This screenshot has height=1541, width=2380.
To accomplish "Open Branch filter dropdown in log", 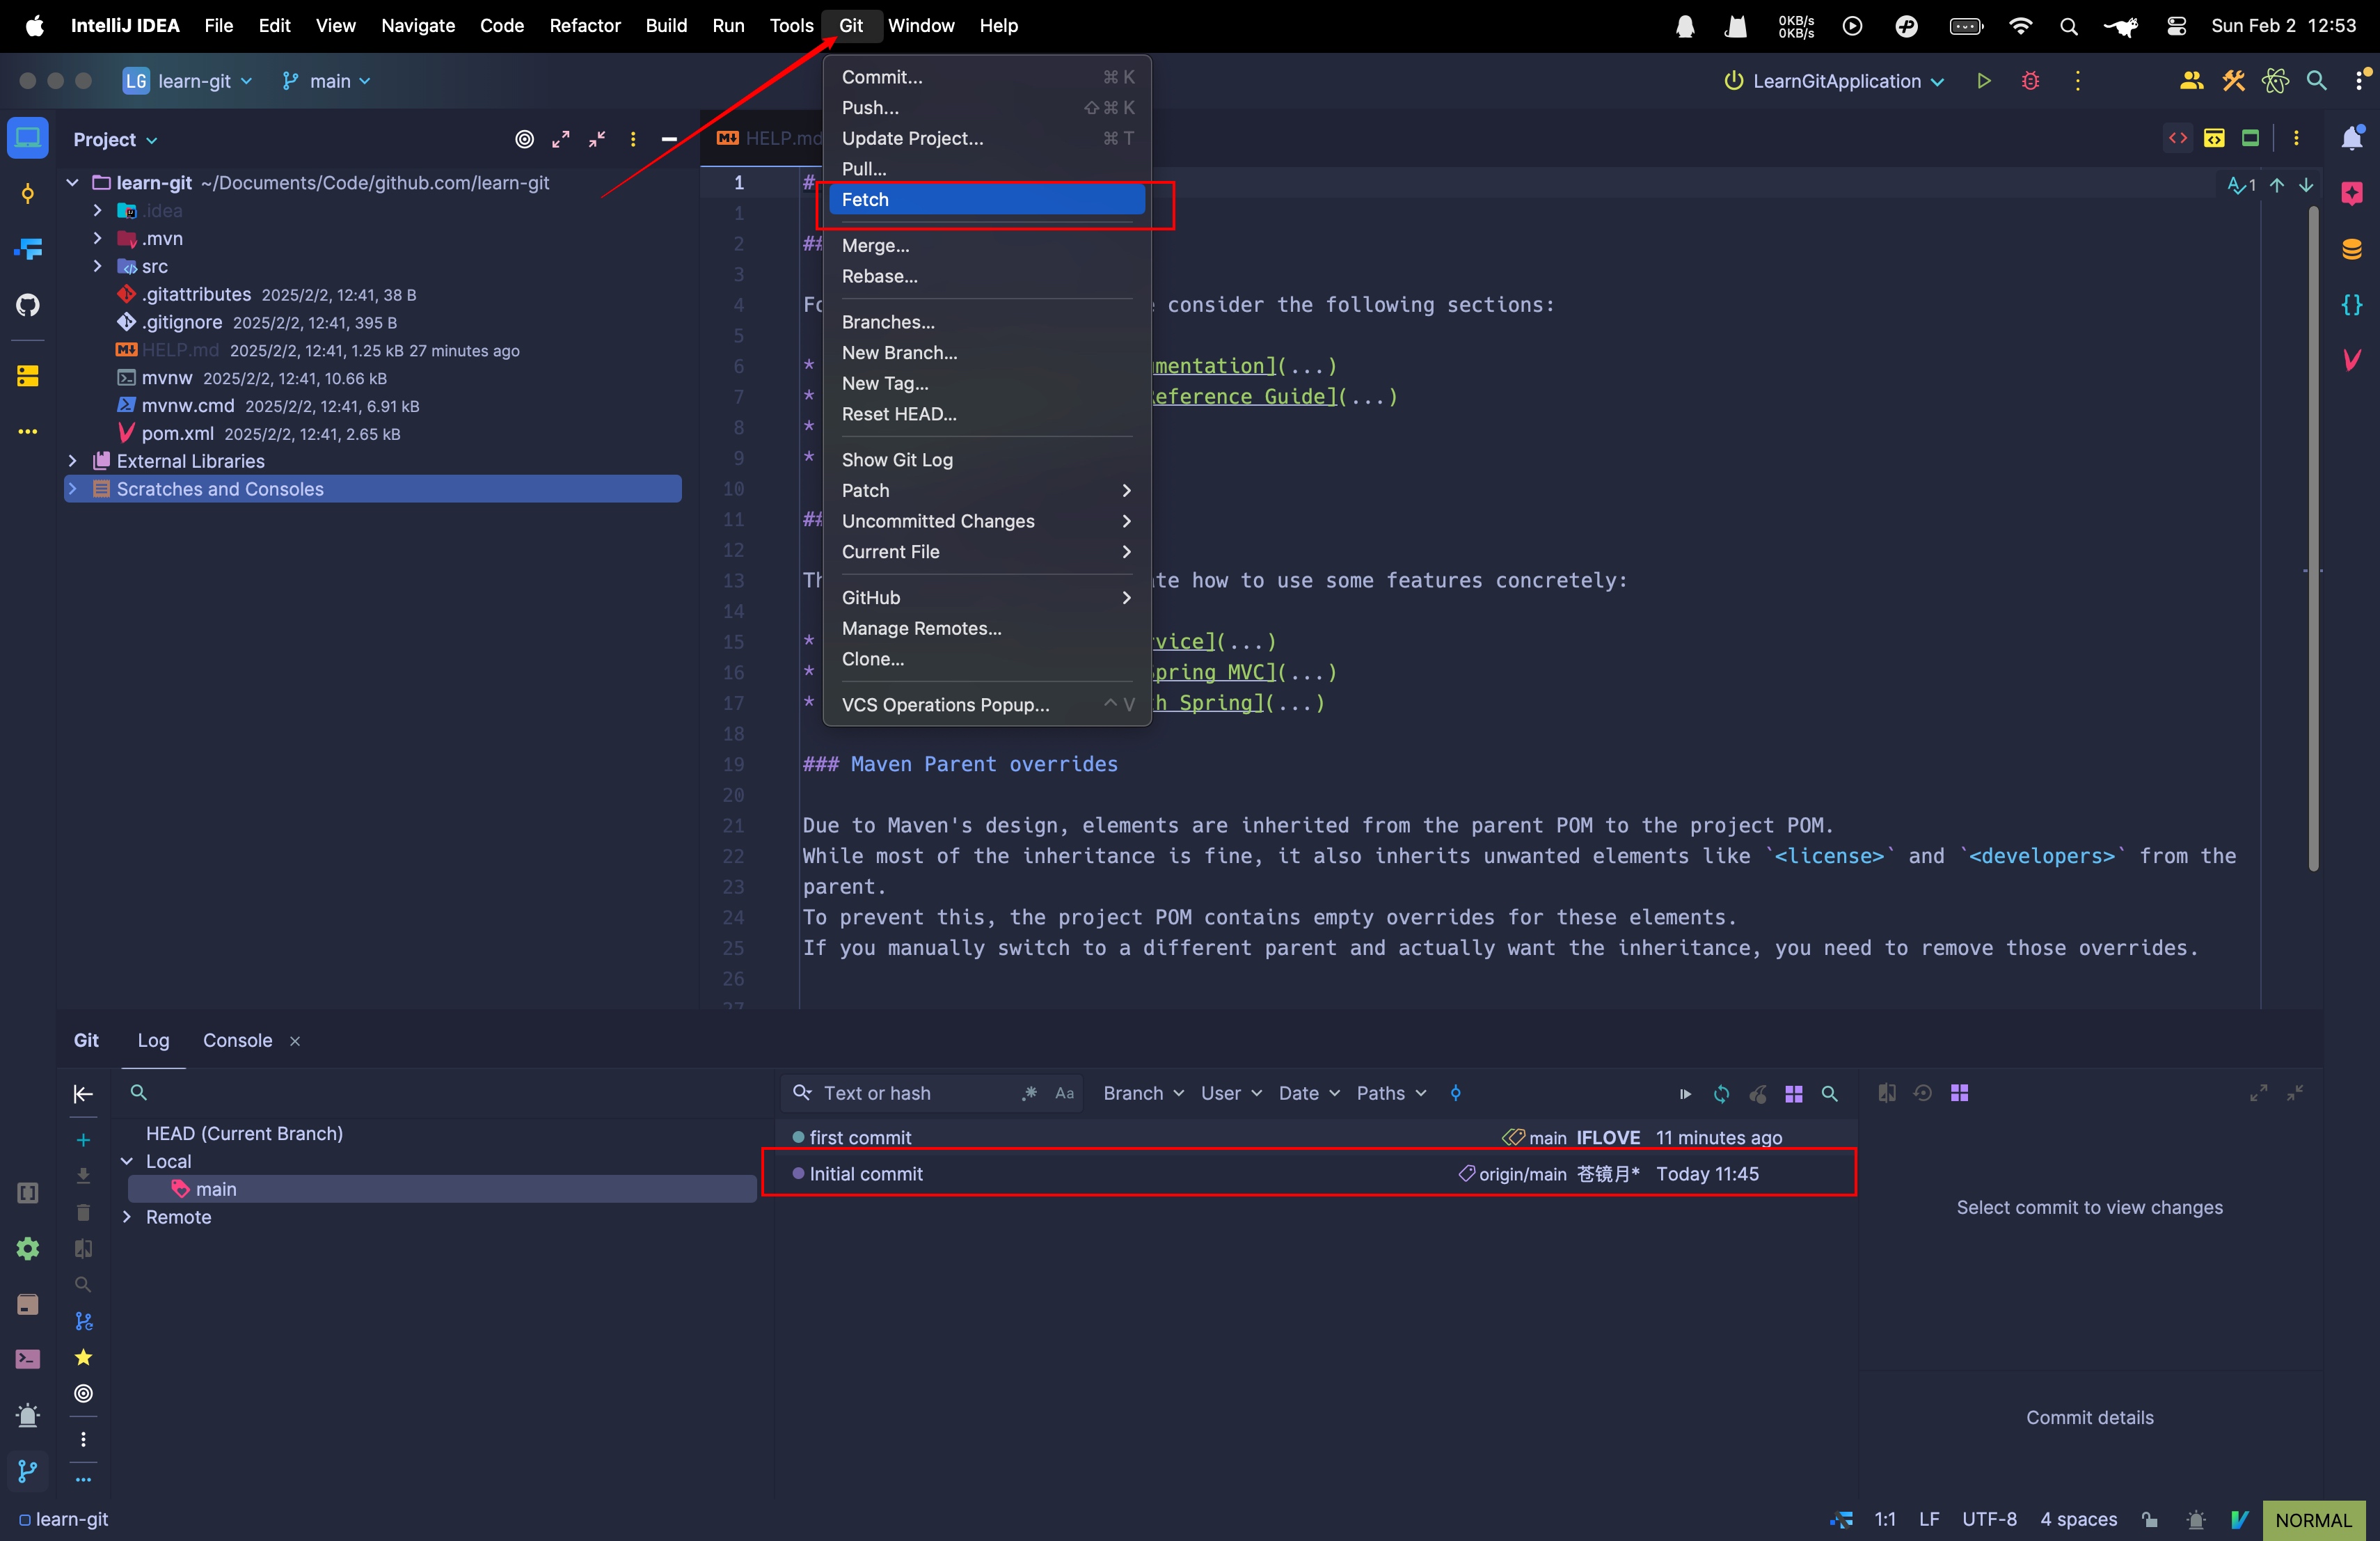I will (1143, 1093).
